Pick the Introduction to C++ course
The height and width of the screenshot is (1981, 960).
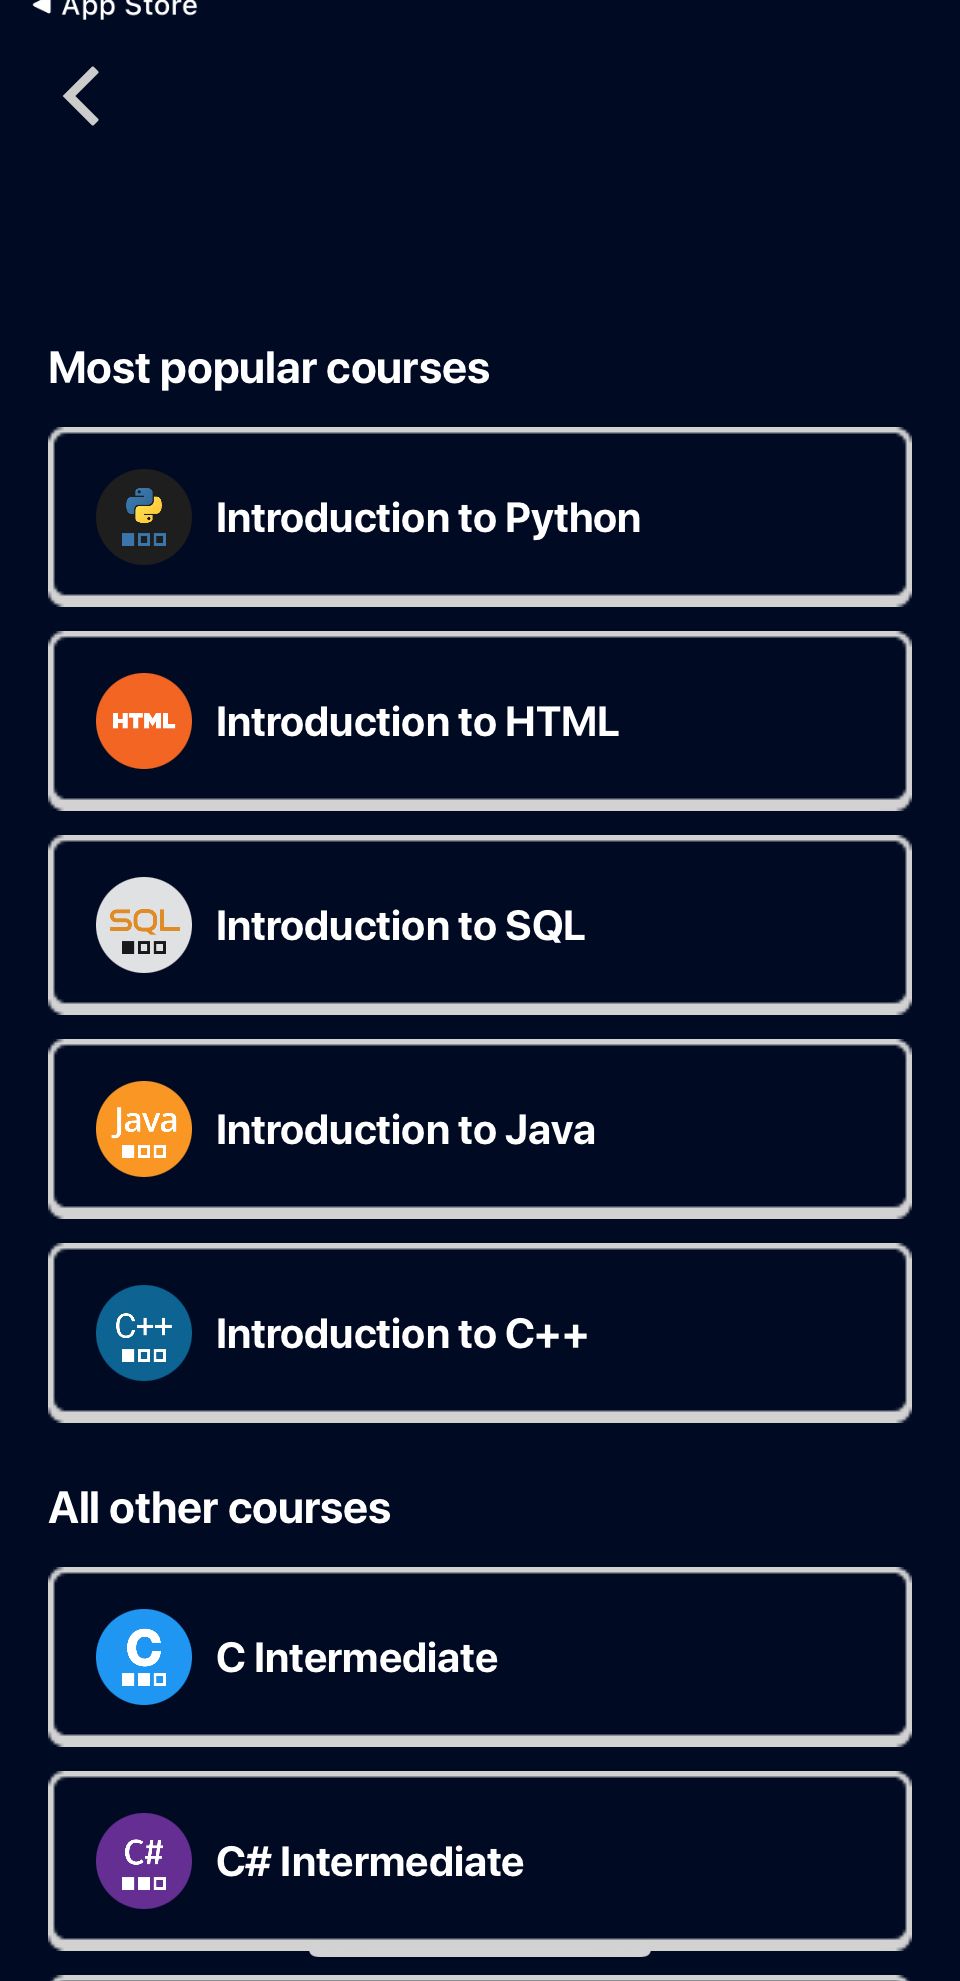(480, 1333)
